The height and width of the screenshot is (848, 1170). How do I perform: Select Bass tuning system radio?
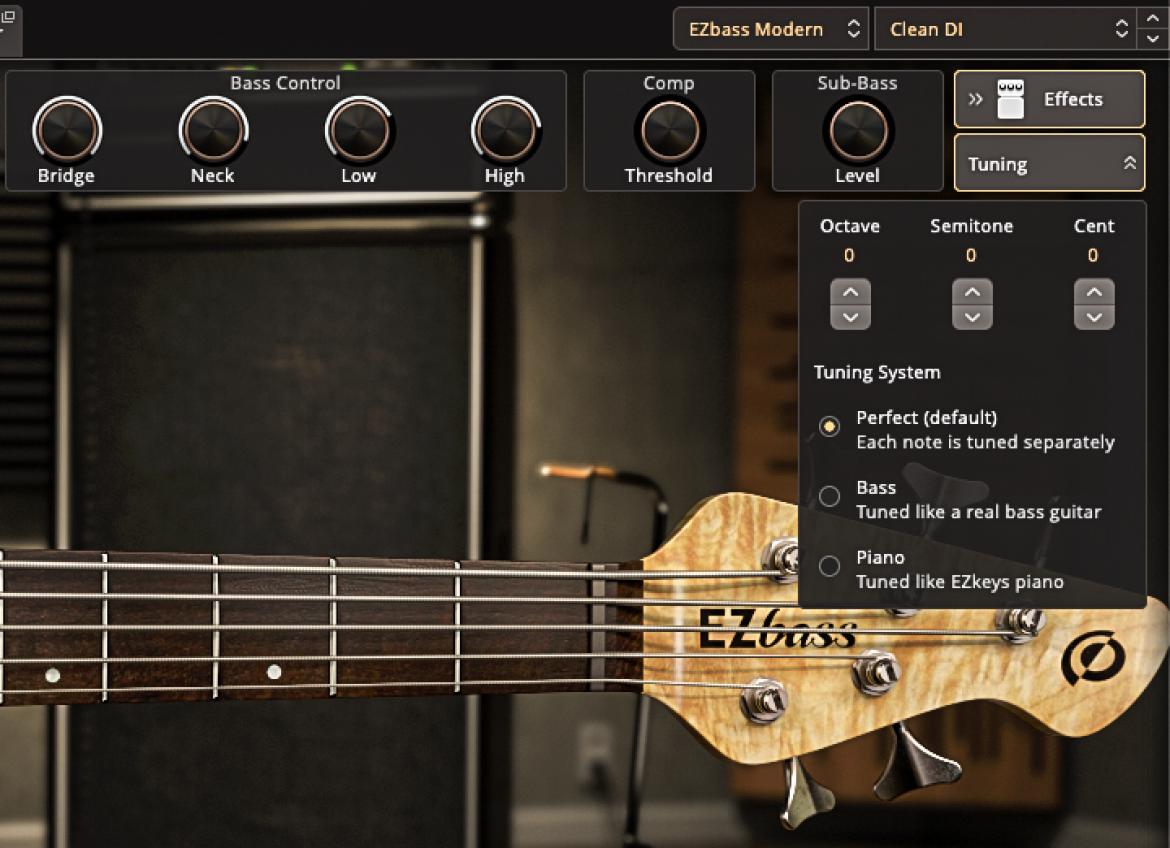pyautogui.click(x=829, y=496)
